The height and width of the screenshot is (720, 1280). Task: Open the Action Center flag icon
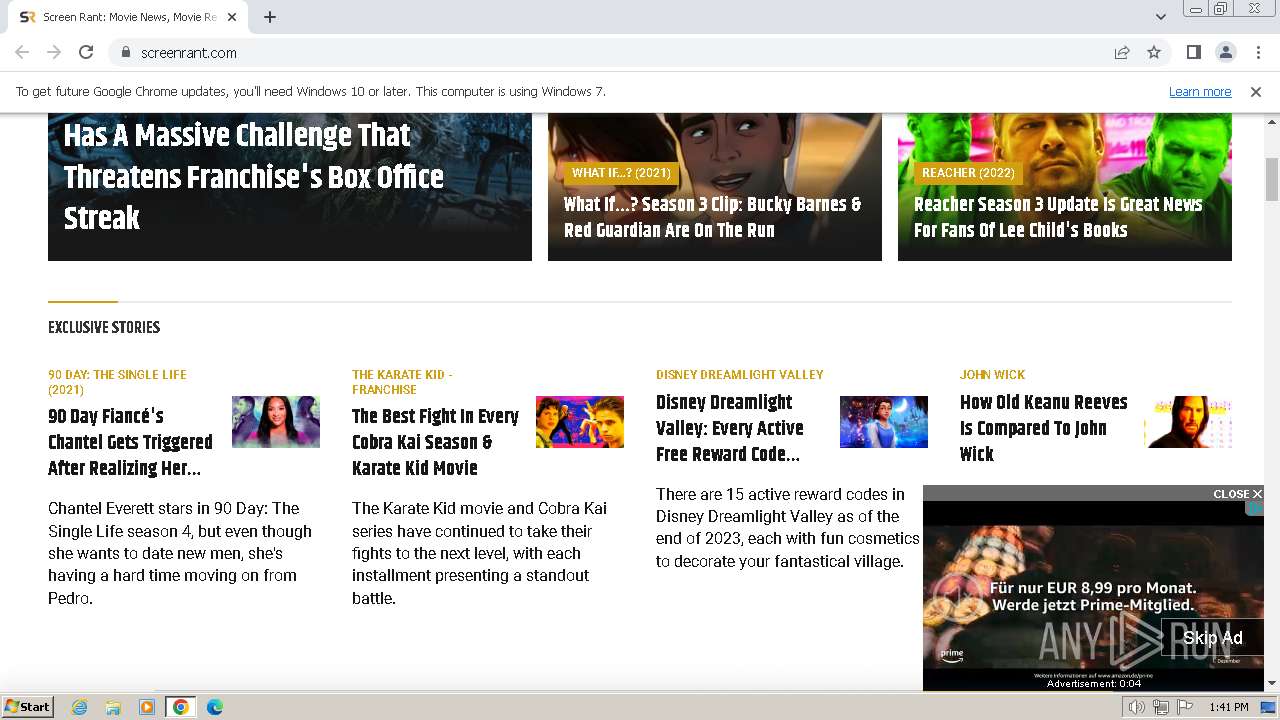[1185, 707]
